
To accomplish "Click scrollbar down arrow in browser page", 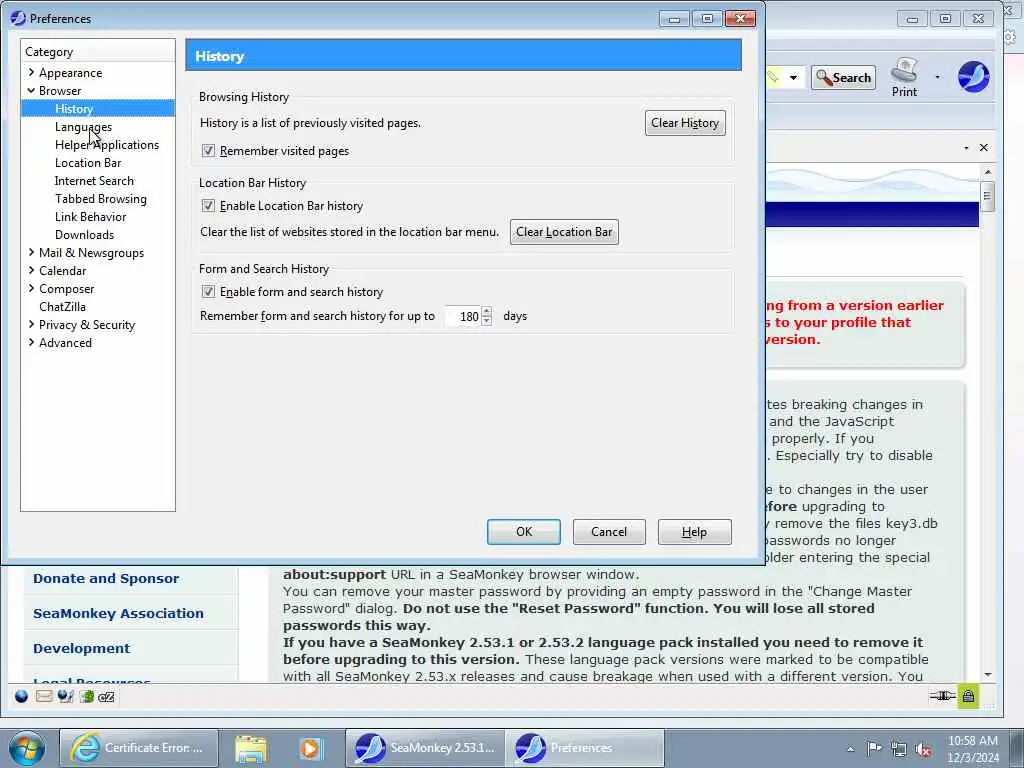I will [987, 675].
